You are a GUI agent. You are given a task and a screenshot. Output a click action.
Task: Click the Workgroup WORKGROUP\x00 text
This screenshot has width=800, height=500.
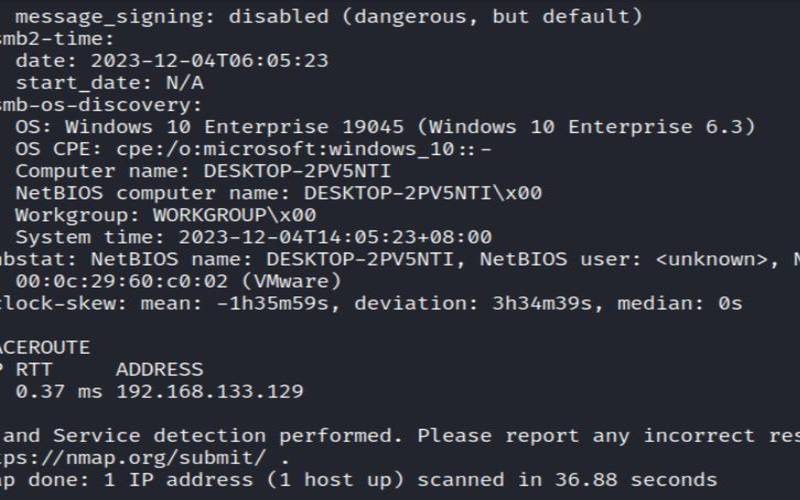point(234,215)
